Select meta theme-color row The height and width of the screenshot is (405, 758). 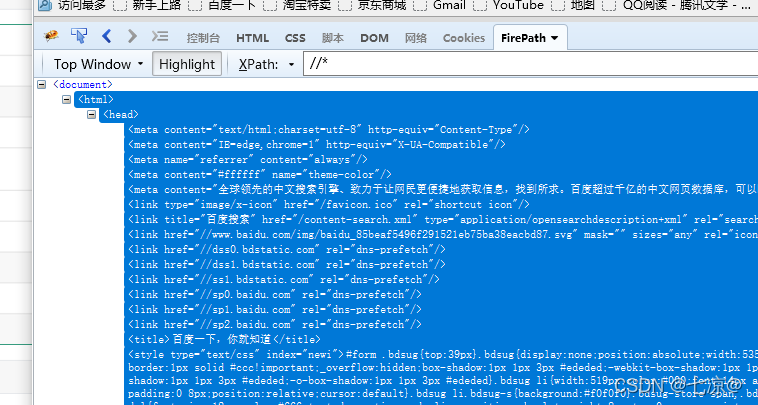260,174
